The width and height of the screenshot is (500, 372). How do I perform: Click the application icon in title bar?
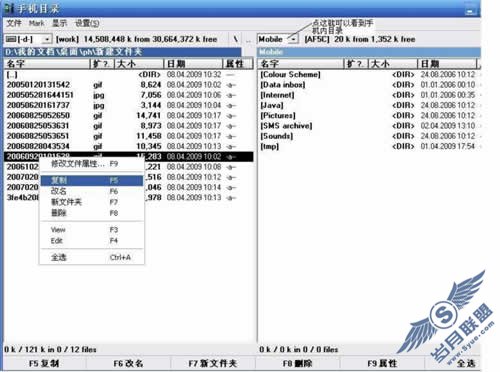click(x=9, y=8)
